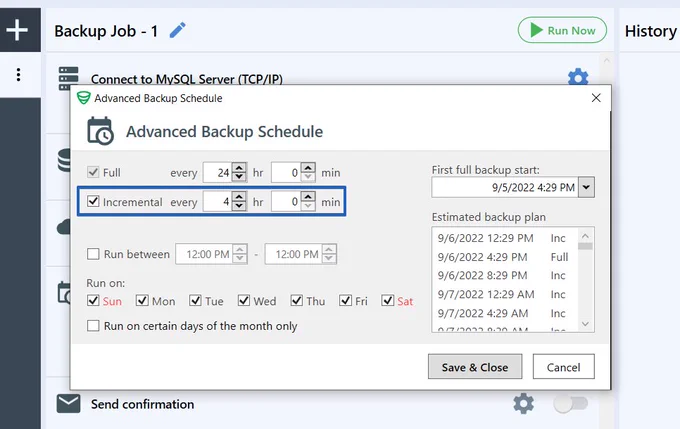The height and width of the screenshot is (429, 680).
Task: Open MySQL Server connection settings gear
Action: pos(578,76)
